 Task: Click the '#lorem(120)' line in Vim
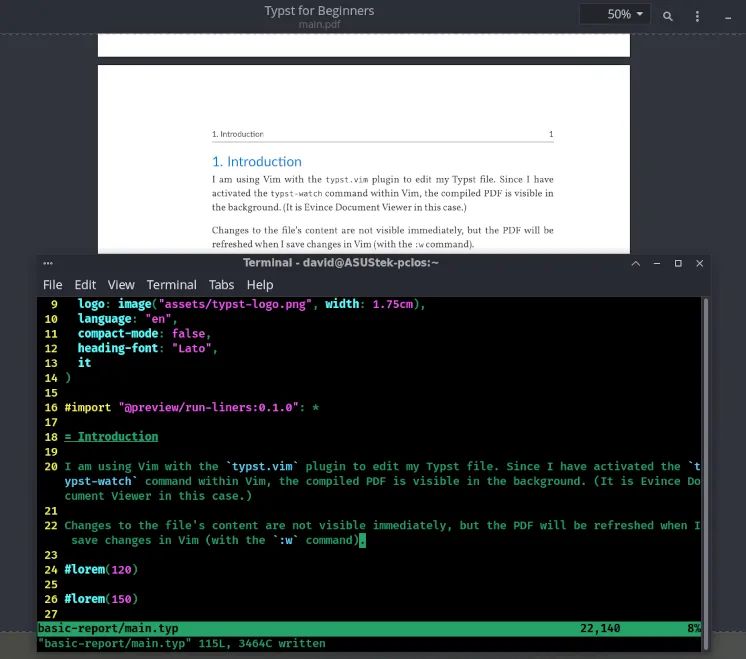tap(101, 570)
